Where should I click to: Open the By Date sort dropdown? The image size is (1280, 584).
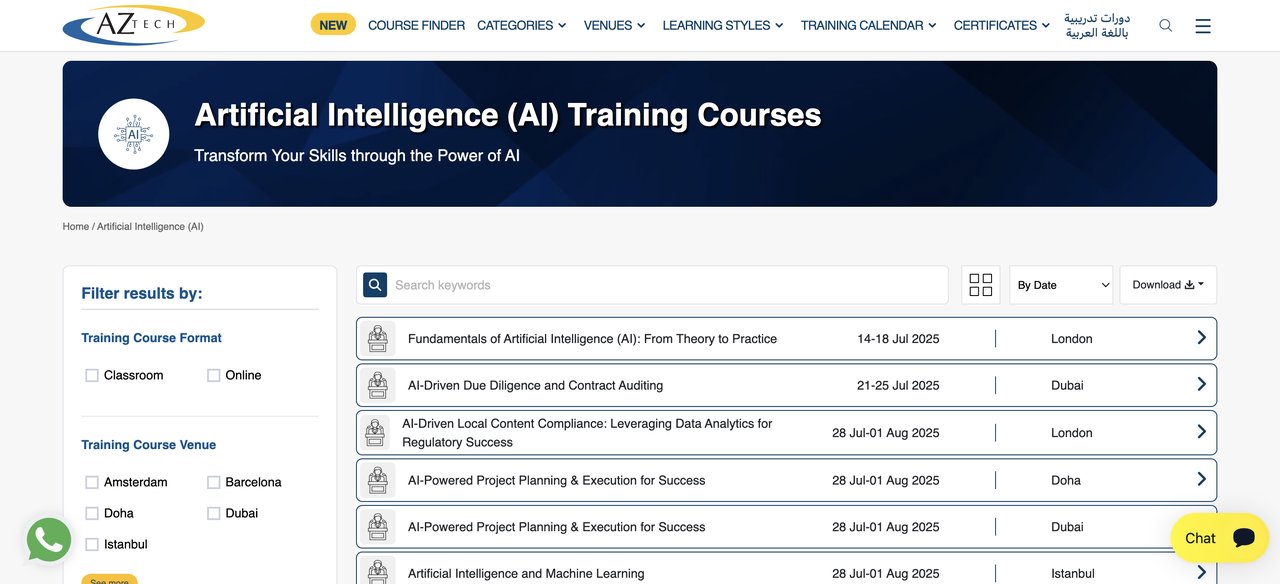coord(1061,285)
